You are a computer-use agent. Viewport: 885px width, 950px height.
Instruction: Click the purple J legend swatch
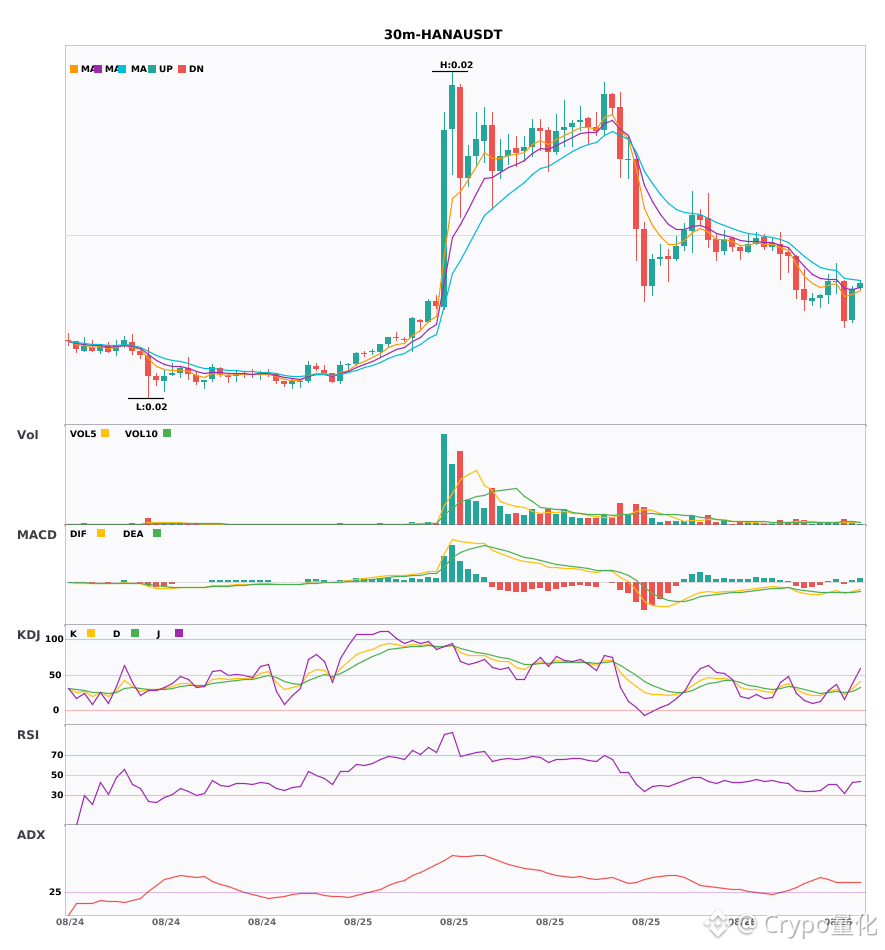[179, 633]
